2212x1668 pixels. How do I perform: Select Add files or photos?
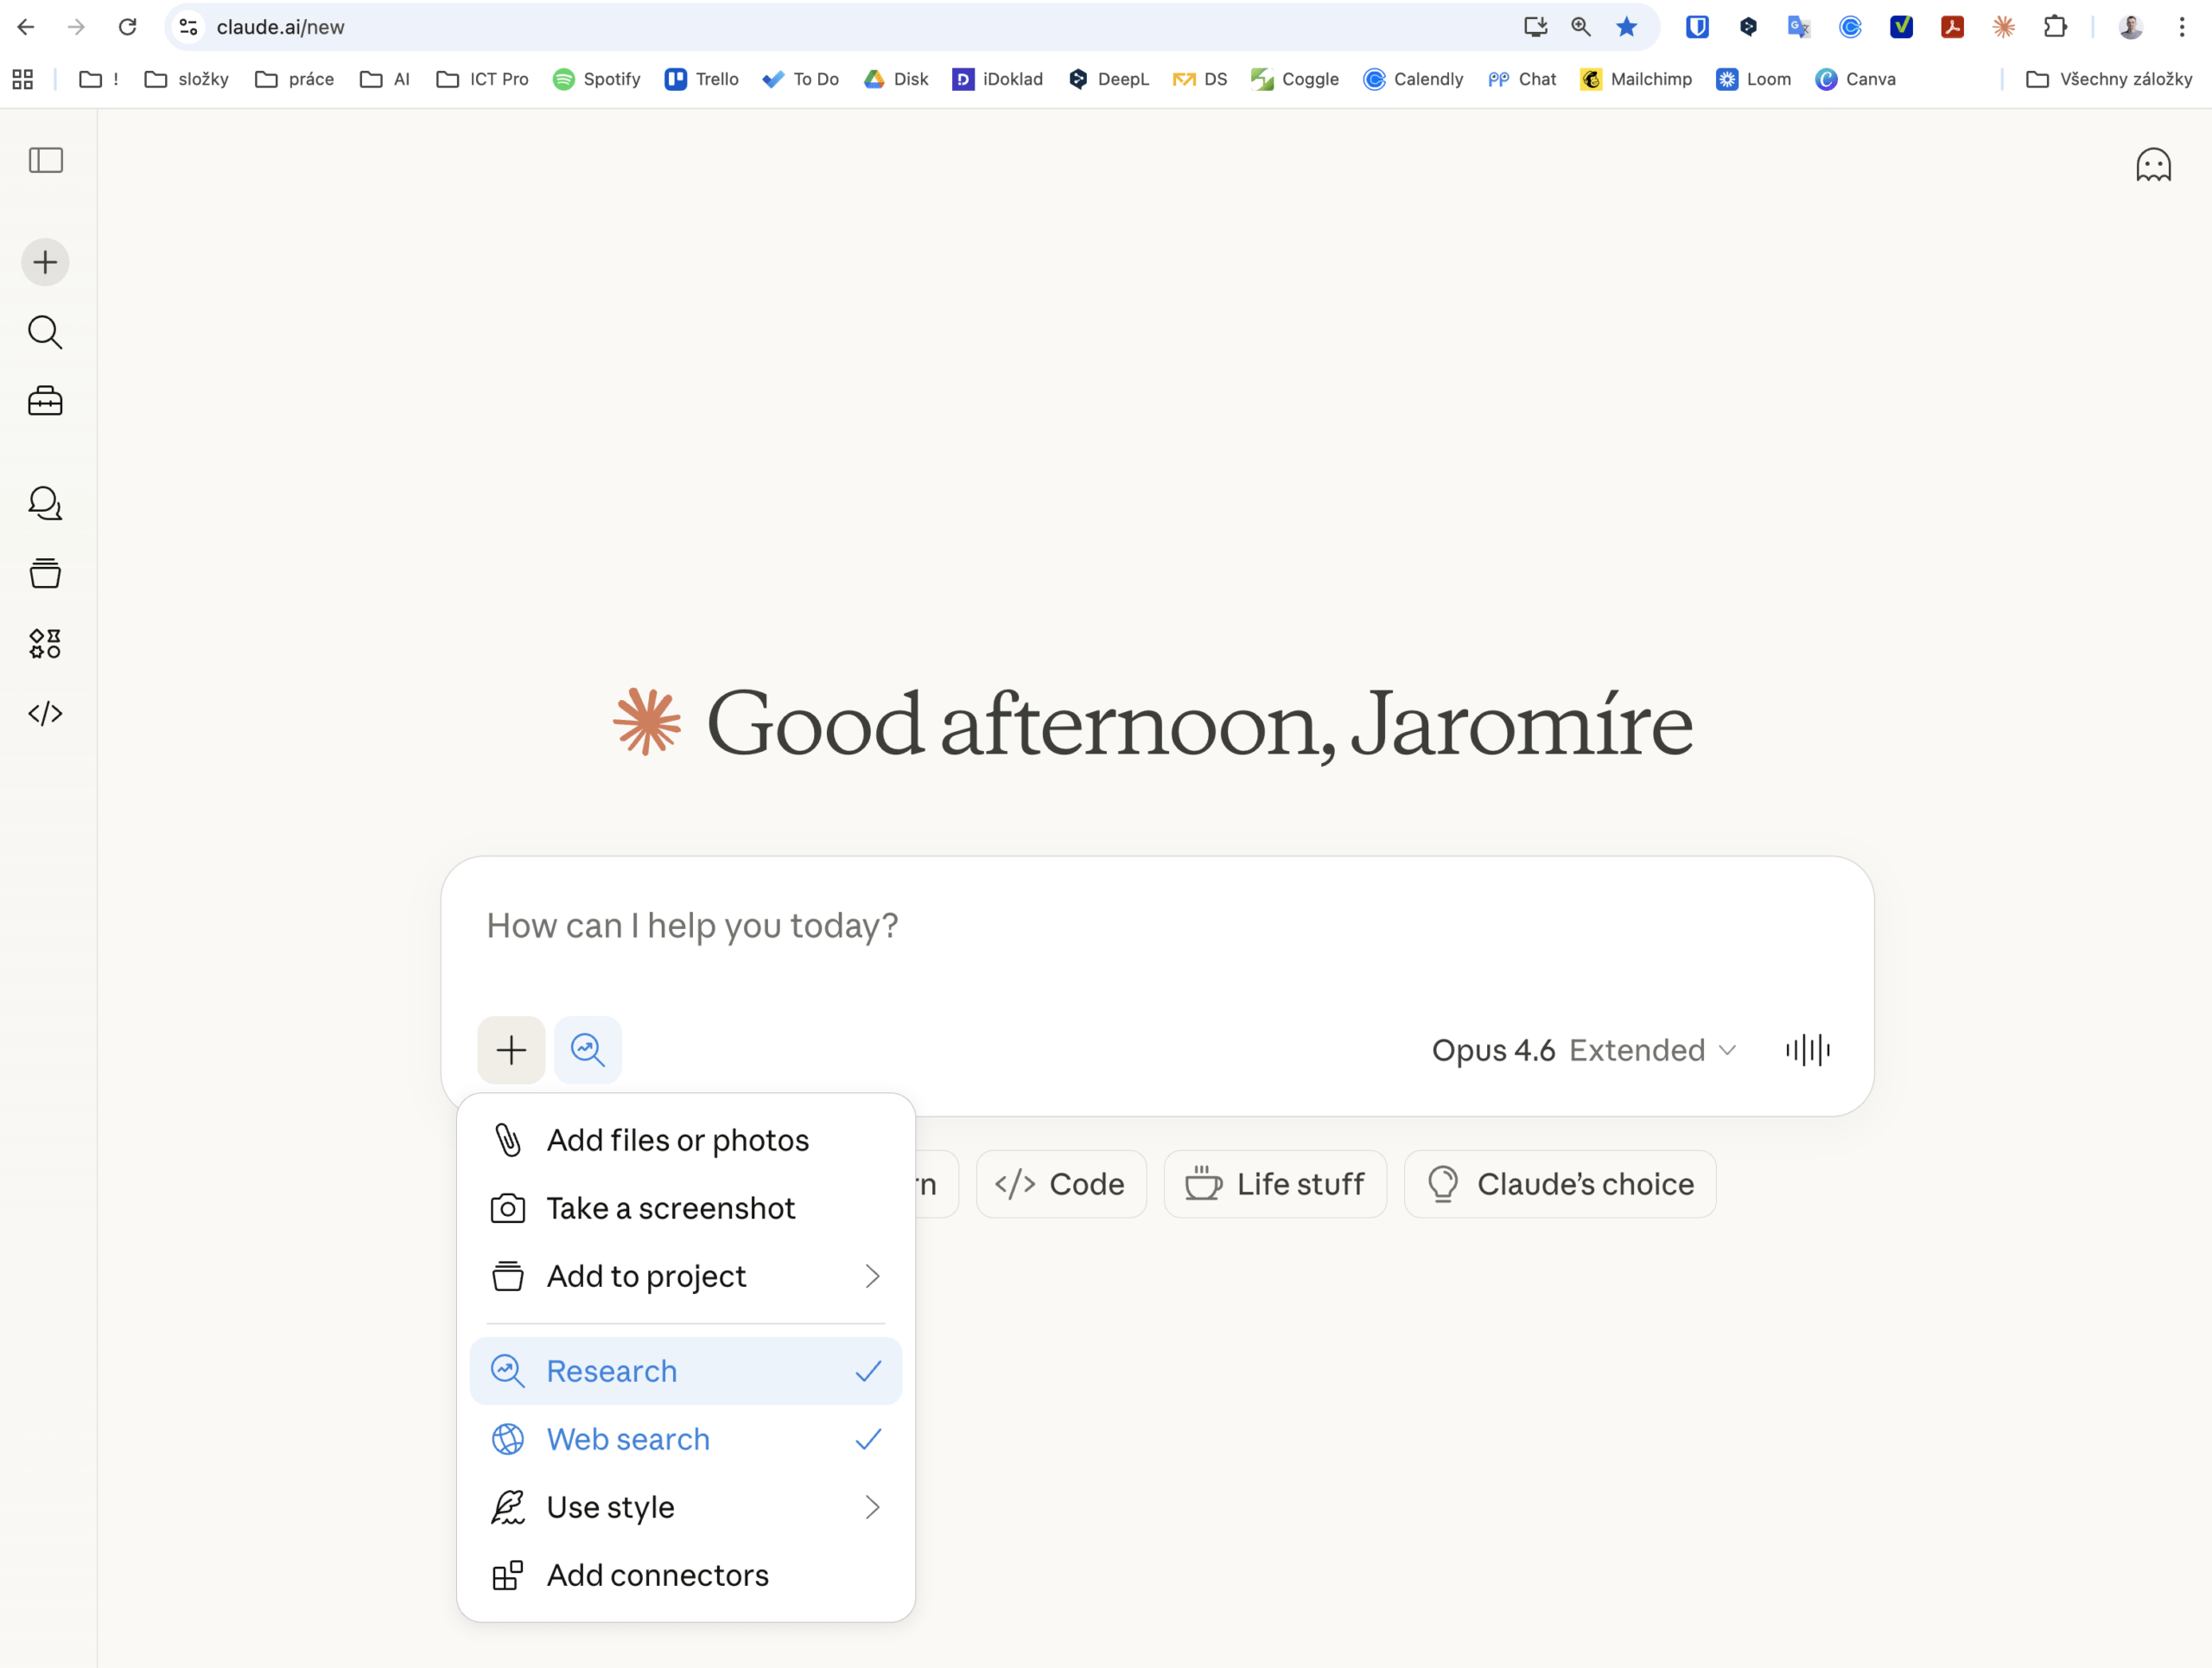click(x=678, y=1140)
